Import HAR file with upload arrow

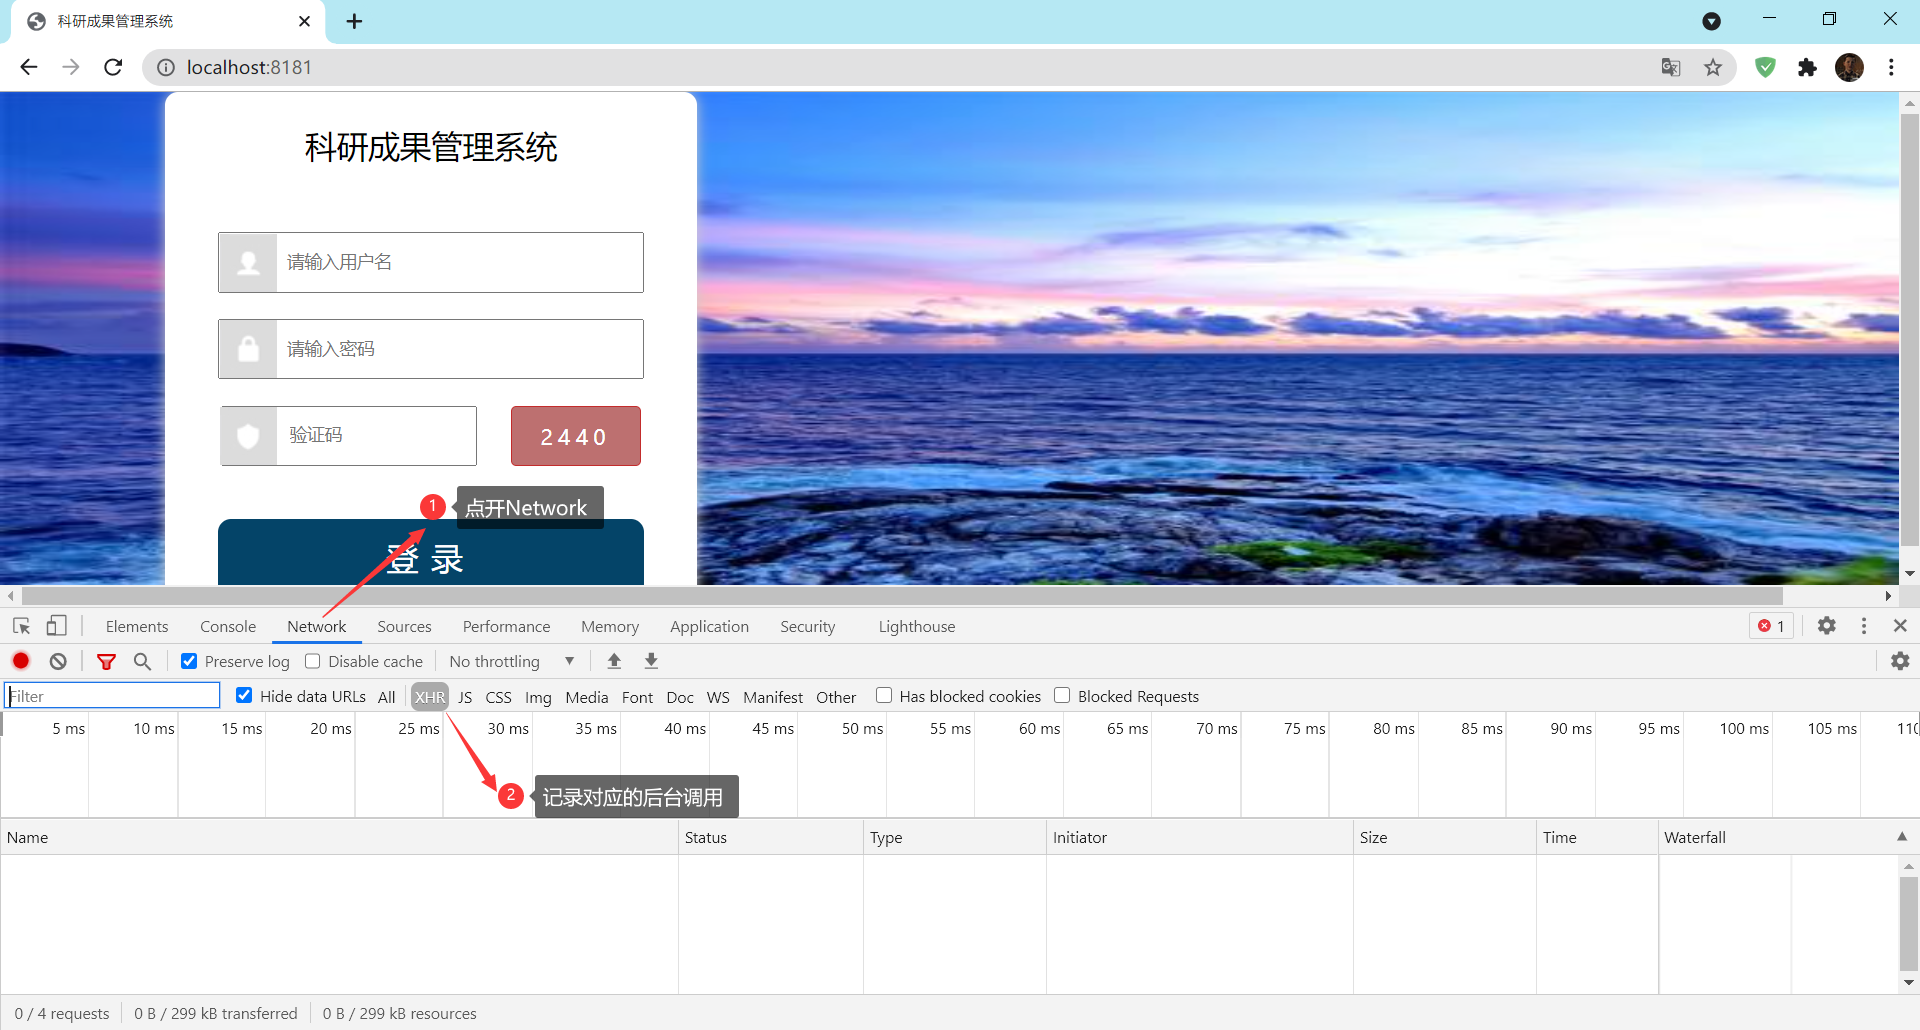tap(614, 661)
